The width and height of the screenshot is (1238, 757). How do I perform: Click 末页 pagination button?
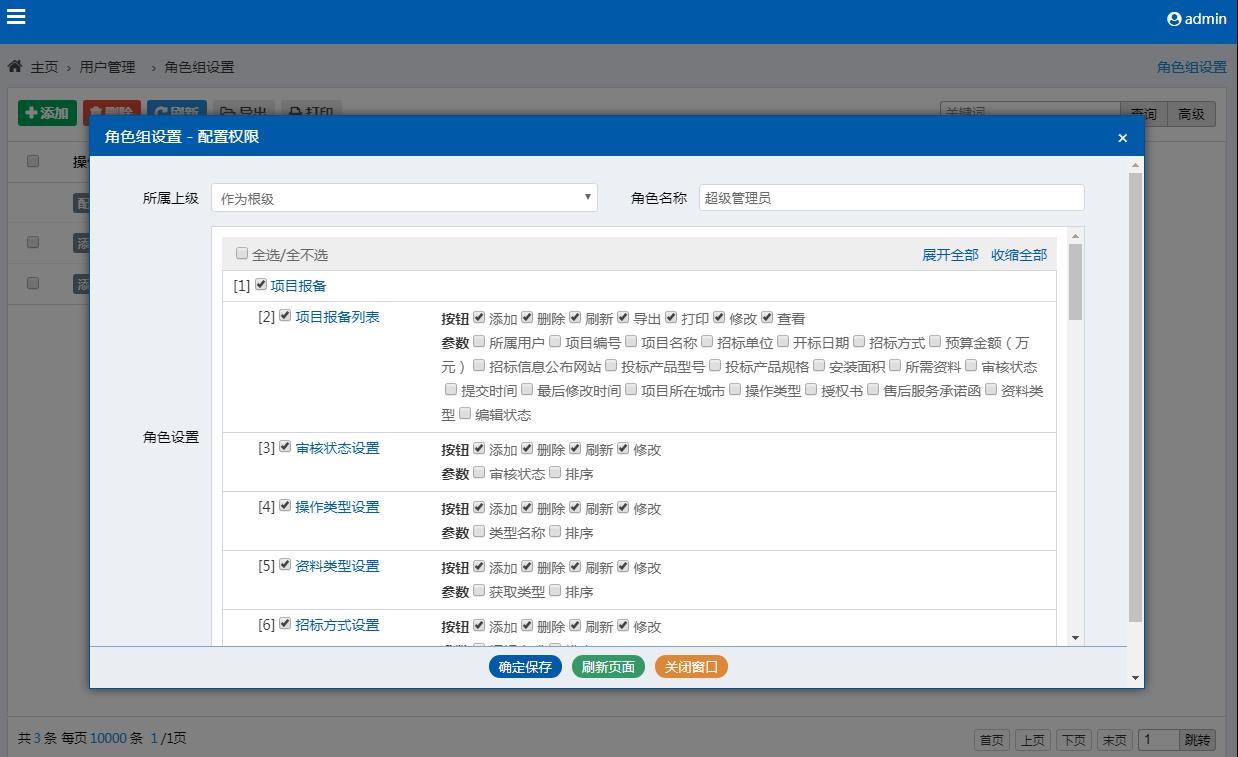1115,740
